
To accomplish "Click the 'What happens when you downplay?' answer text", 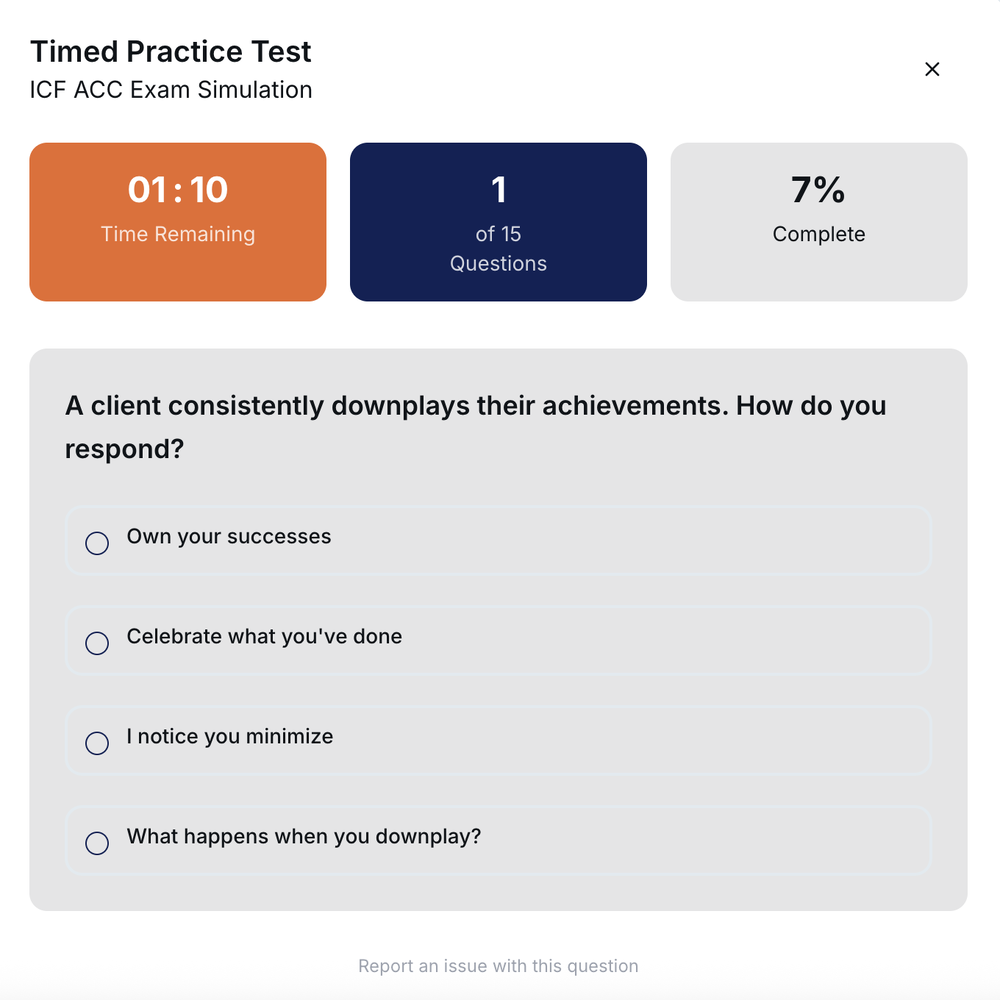I will pyautogui.click(x=304, y=837).
